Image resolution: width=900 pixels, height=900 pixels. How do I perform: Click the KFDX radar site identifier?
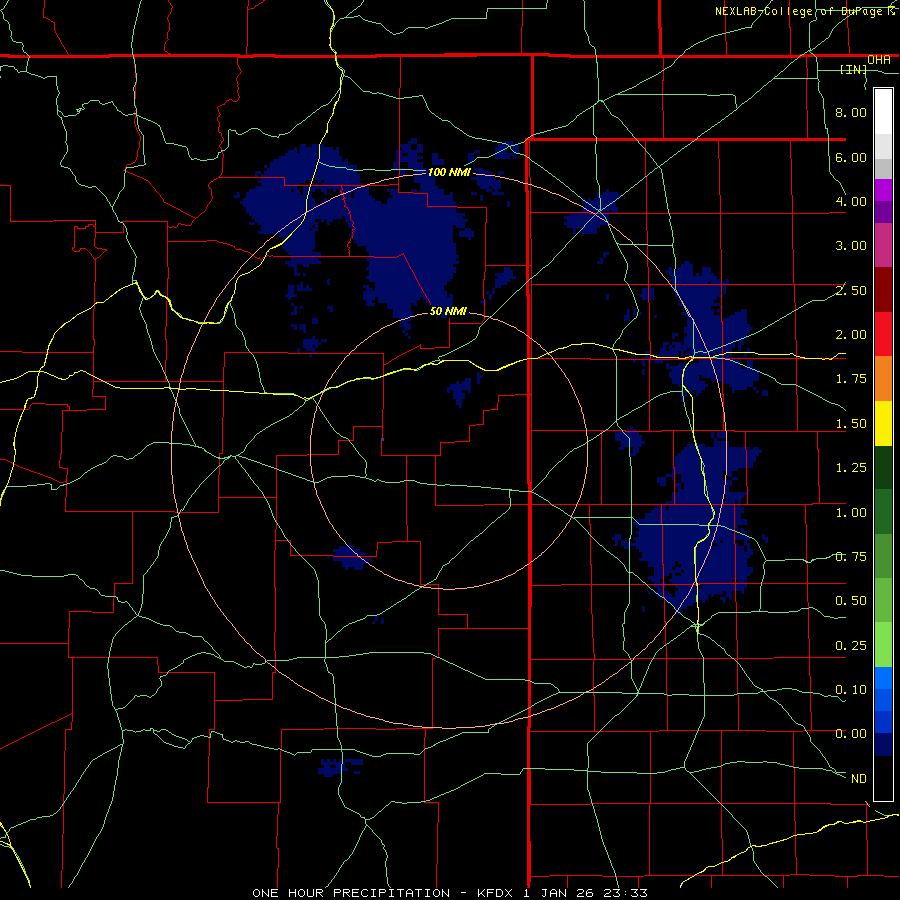494,893
